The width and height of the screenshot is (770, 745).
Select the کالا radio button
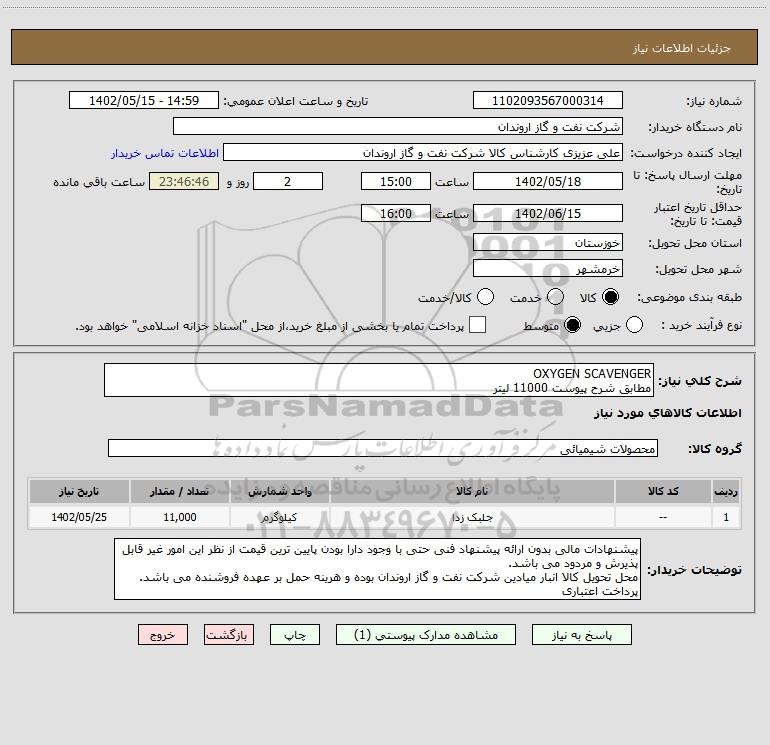point(610,297)
